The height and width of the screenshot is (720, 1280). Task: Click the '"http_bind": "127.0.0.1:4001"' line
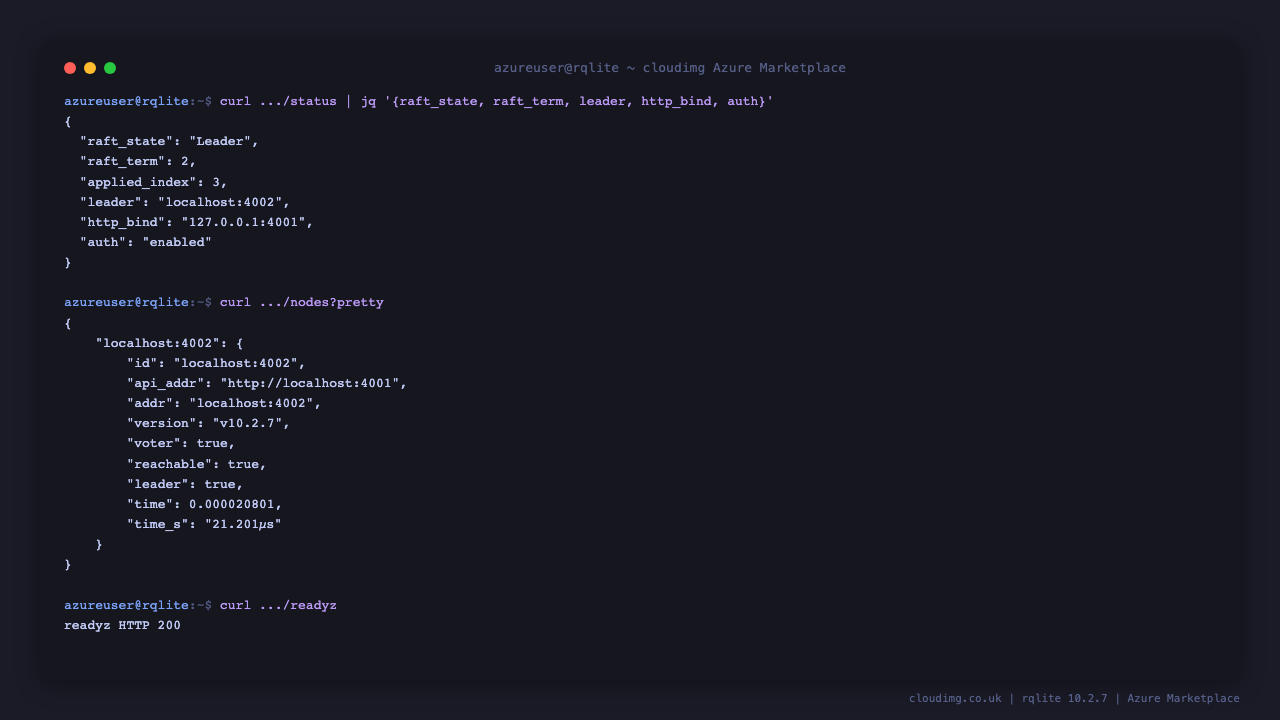[x=197, y=222]
